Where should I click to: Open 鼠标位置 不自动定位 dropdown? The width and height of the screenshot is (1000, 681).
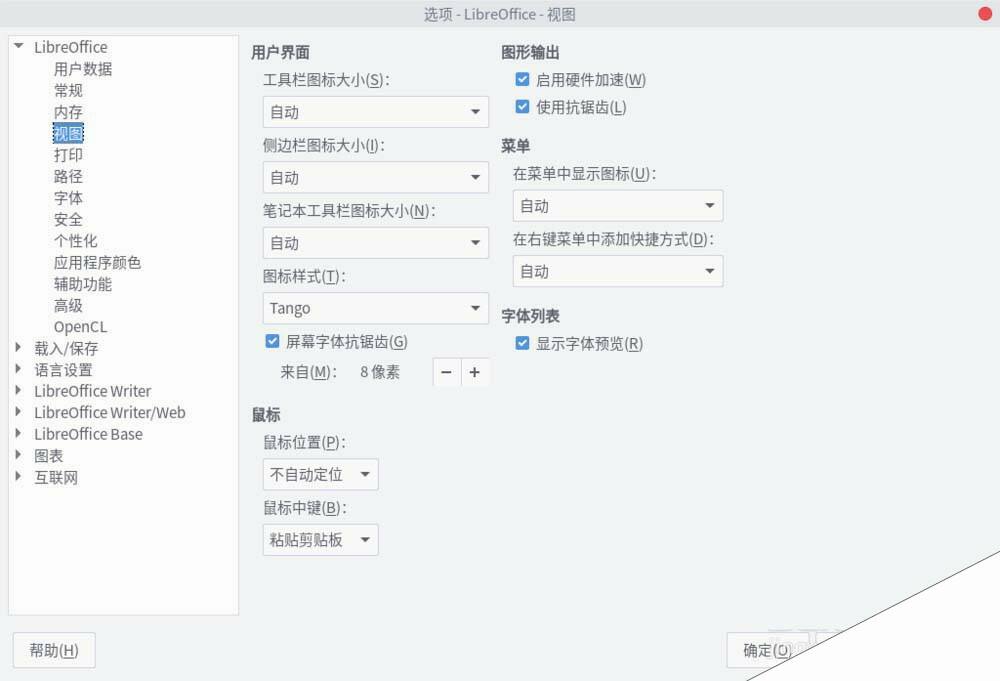point(320,474)
